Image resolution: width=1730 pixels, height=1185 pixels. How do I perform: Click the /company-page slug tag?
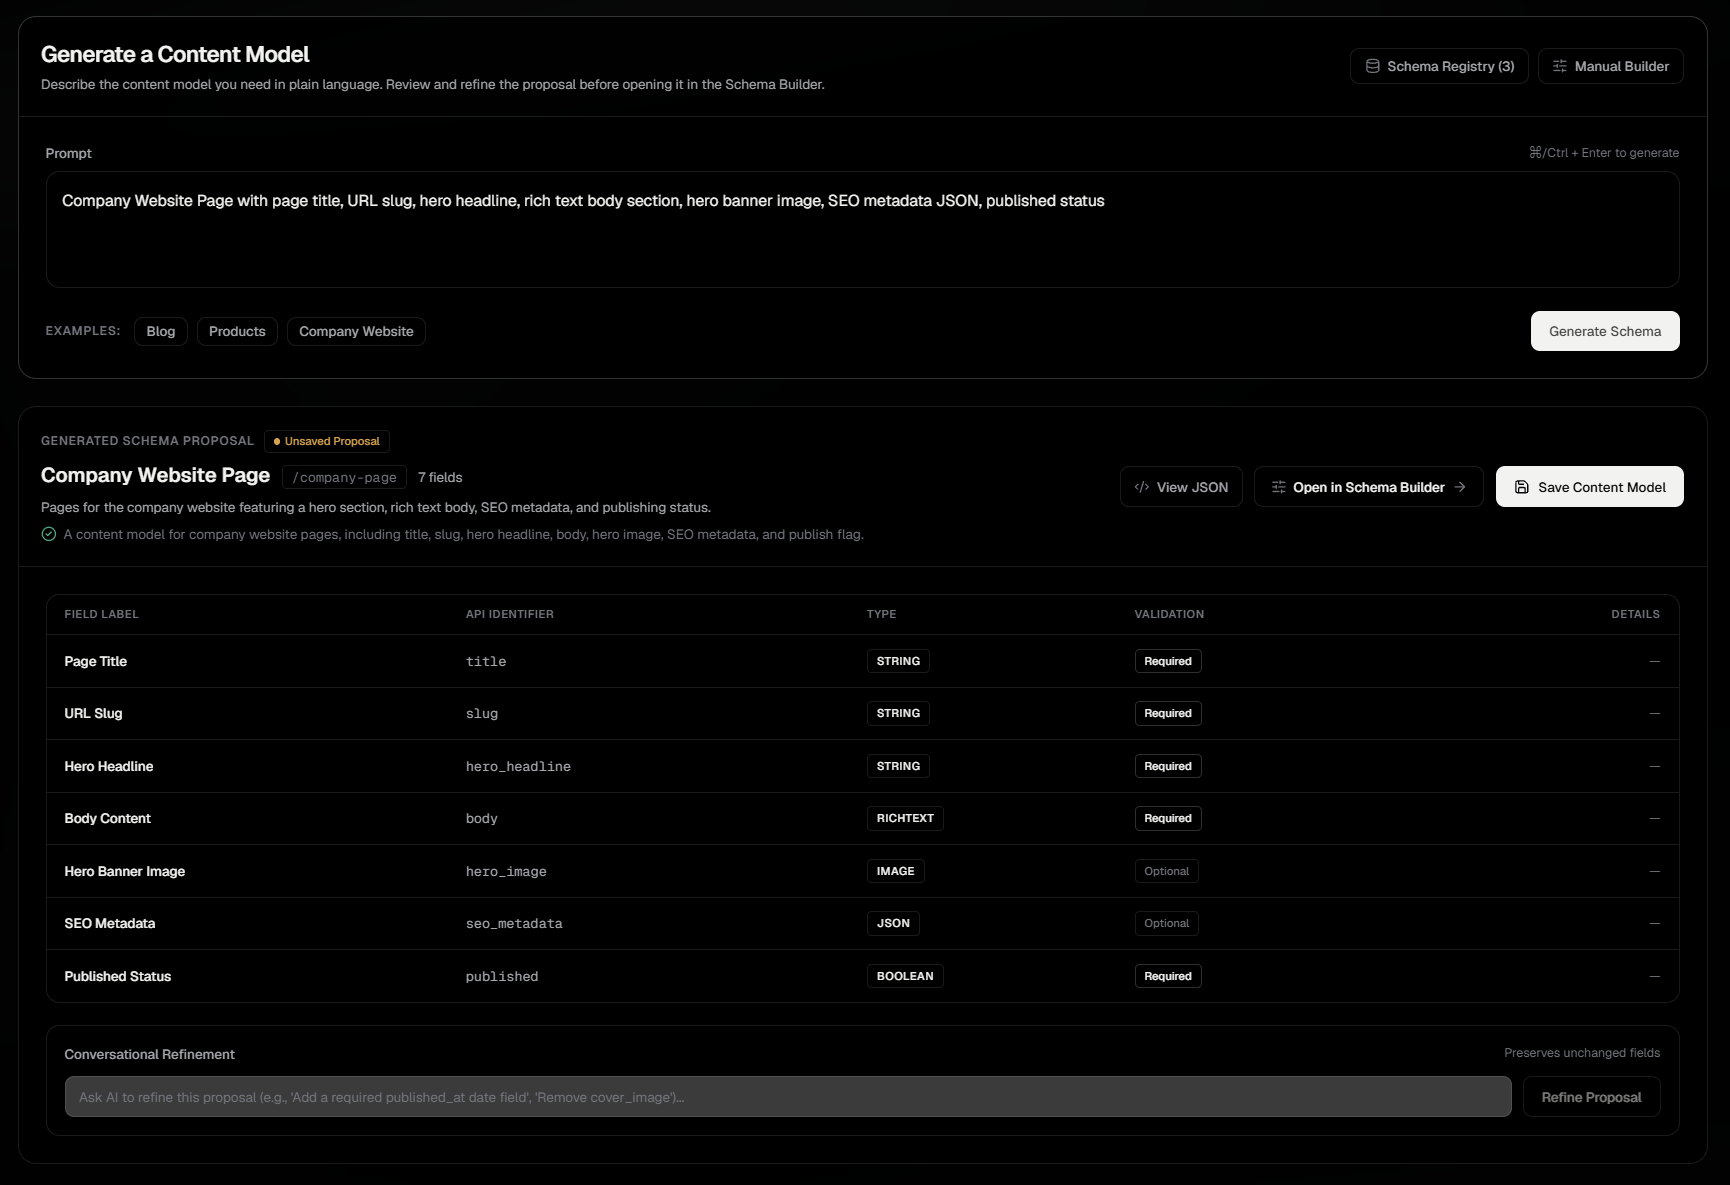(345, 478)
